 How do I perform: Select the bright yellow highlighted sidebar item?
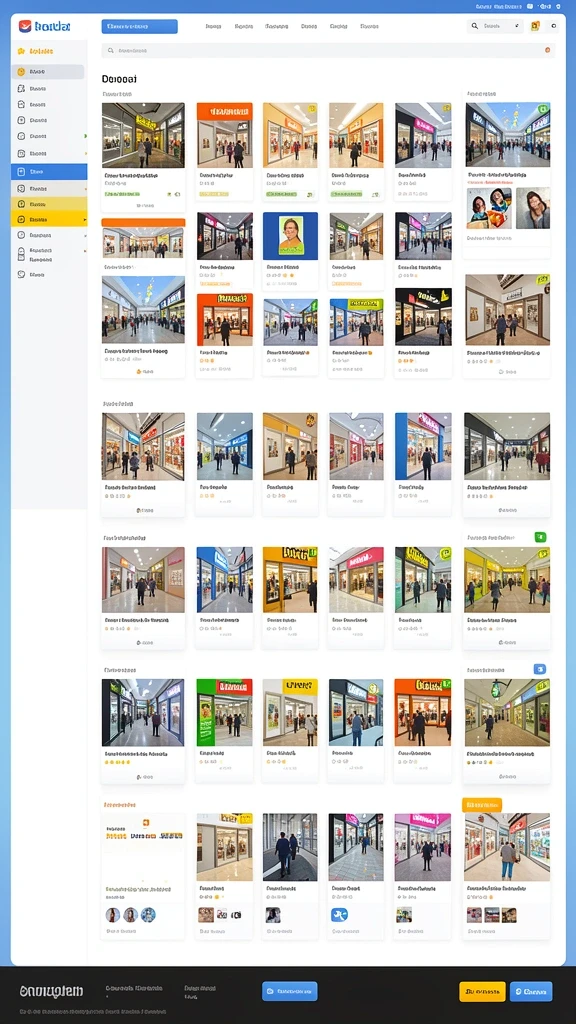click(49, 219)
